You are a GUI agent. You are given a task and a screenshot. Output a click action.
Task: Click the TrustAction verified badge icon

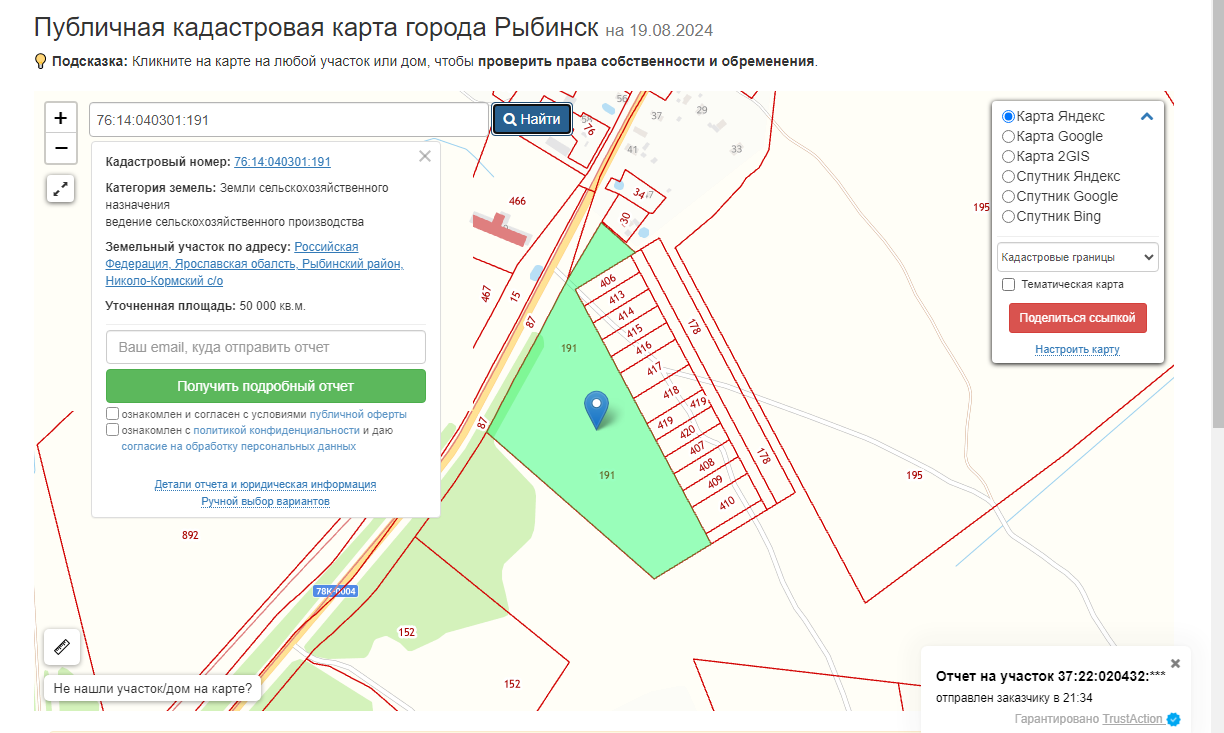tap(1174, 719)
